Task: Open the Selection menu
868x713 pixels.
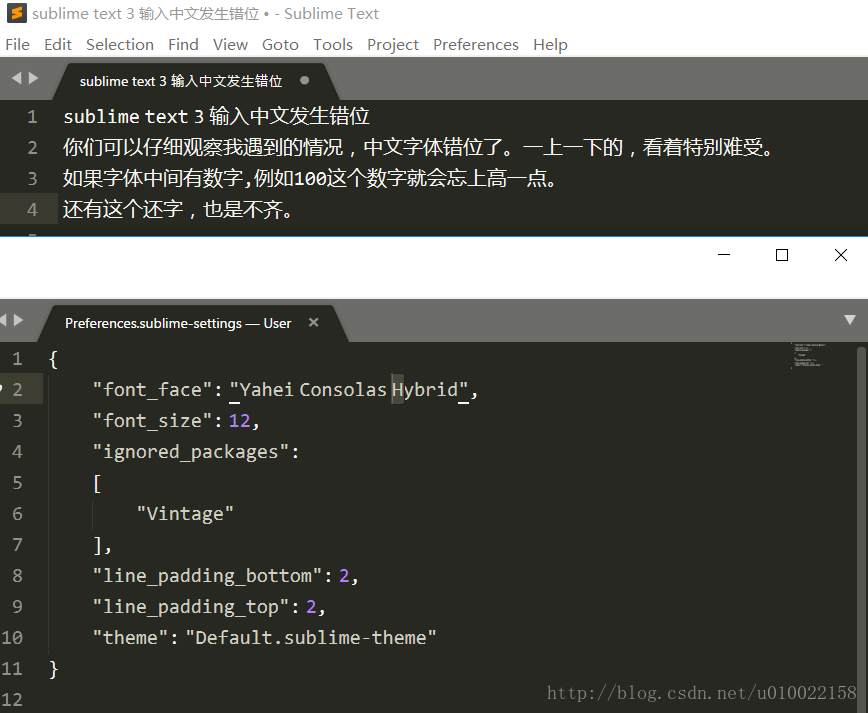Action: 120,44
